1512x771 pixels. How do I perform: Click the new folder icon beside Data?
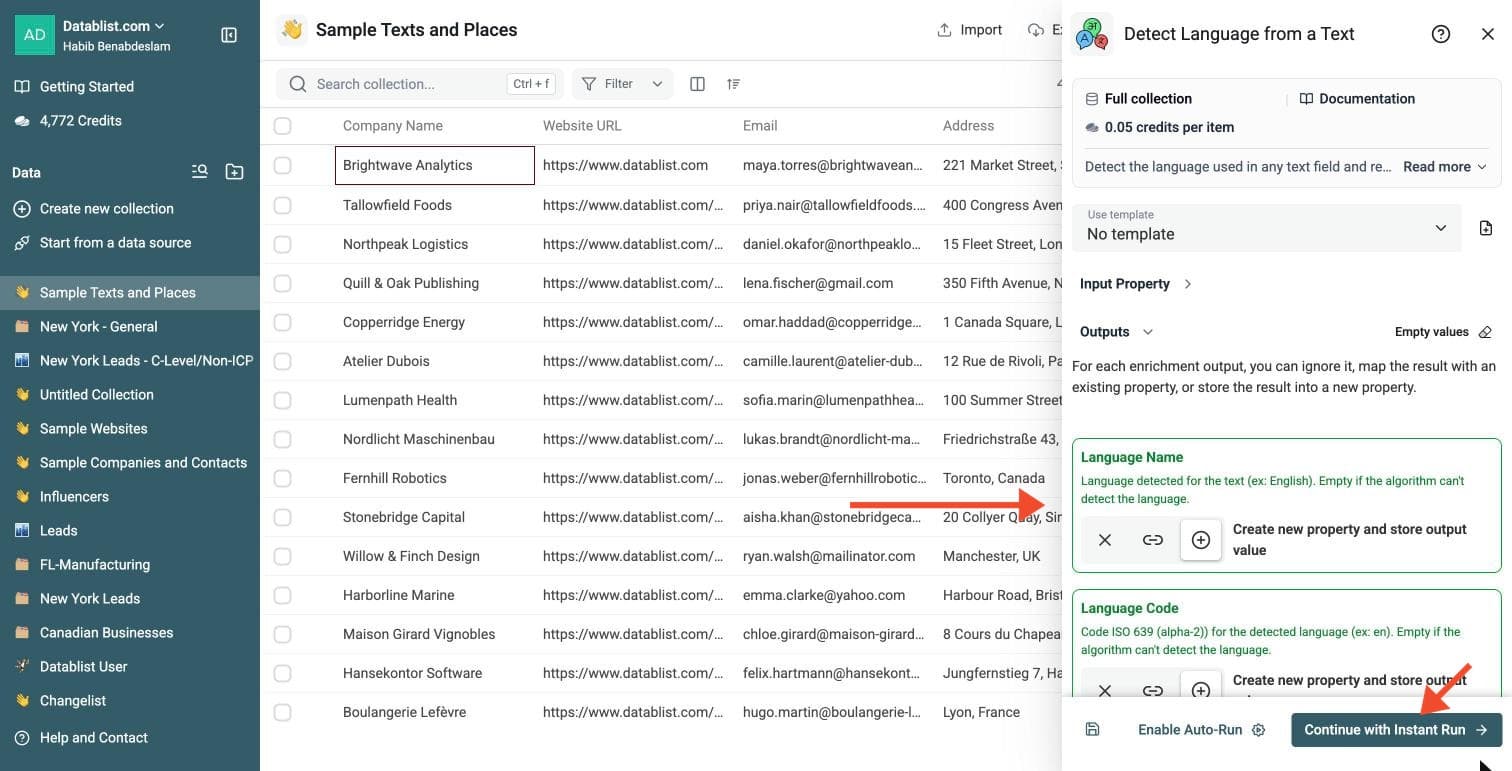[x=234, y=172]
